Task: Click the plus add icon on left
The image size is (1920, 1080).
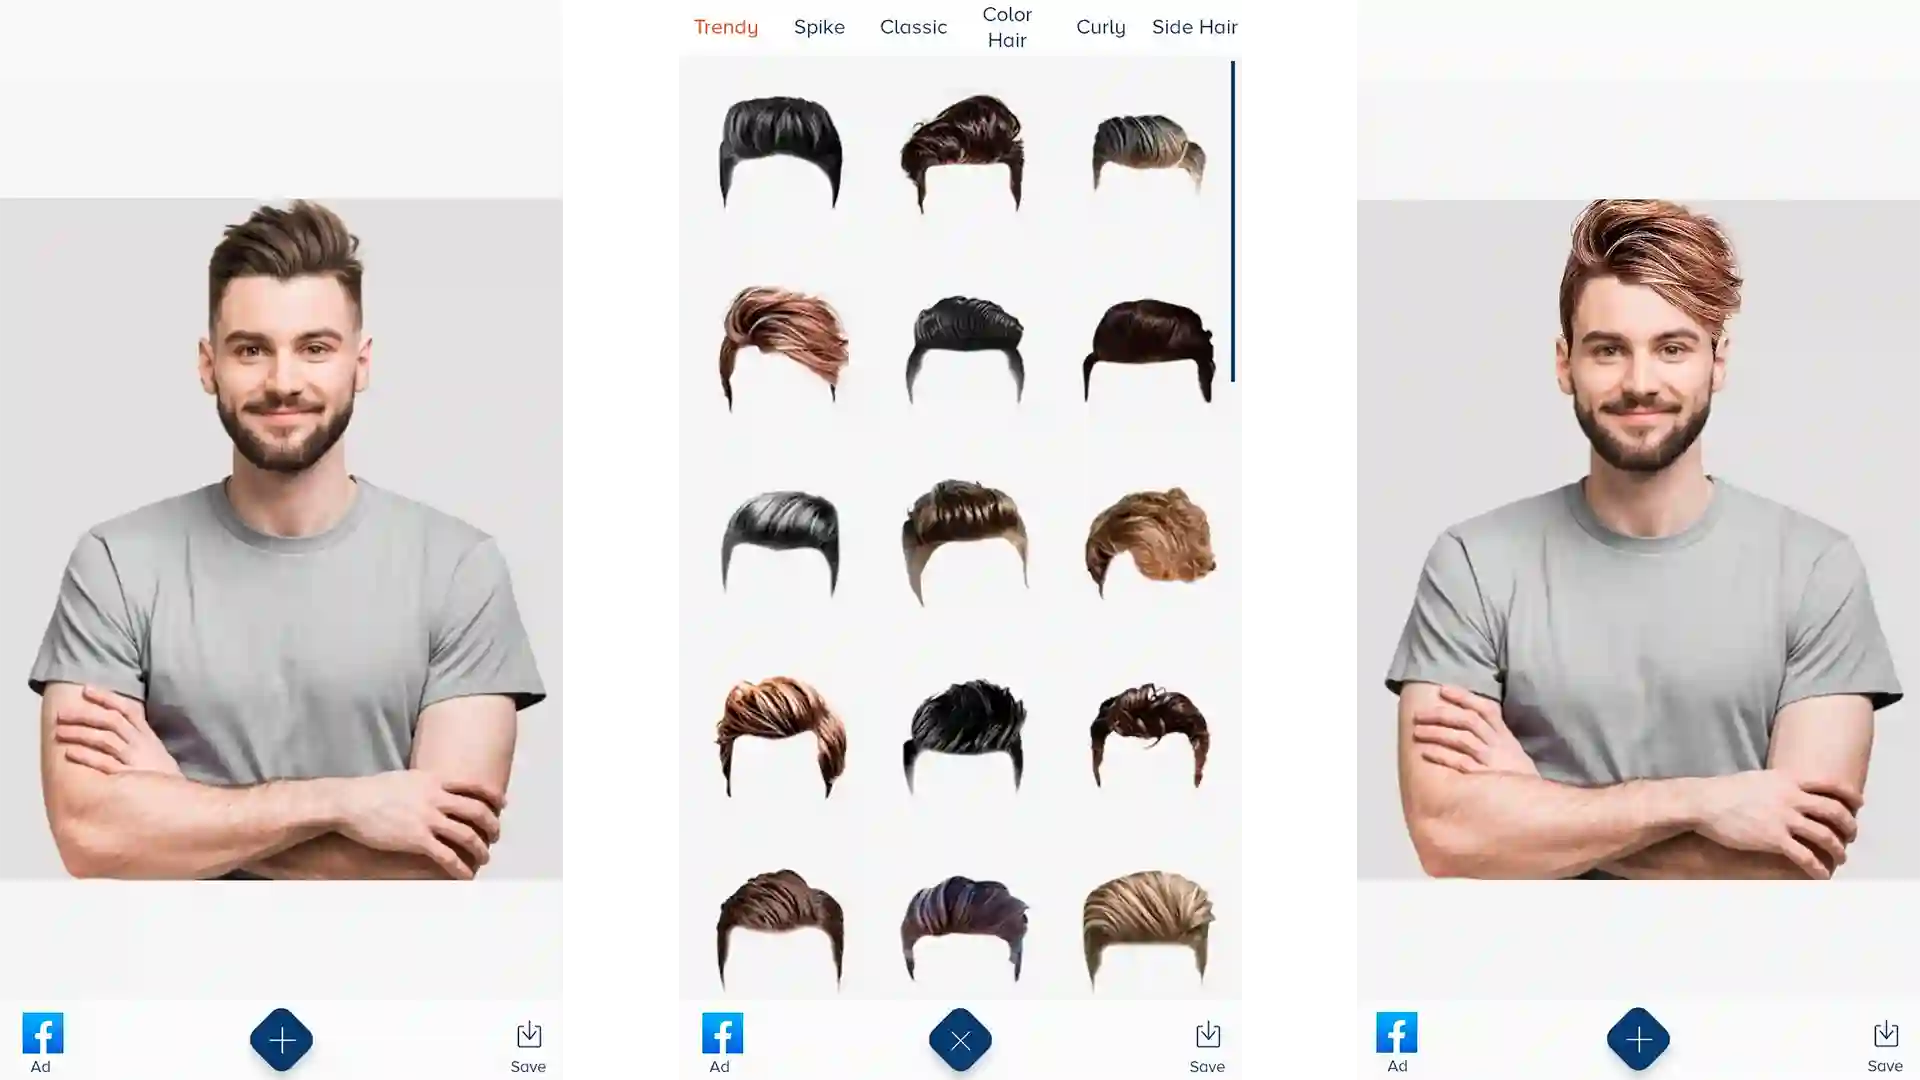Action: pyautogui.click(x=281, y=1039)
